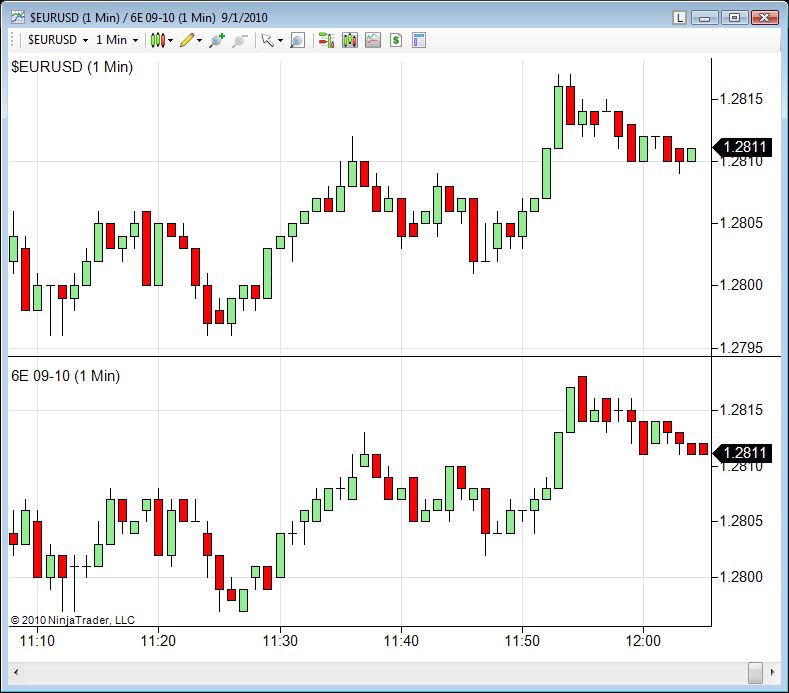Close the chart window
This screenshot has height=693, width=789.
click(x=765, y=18)
